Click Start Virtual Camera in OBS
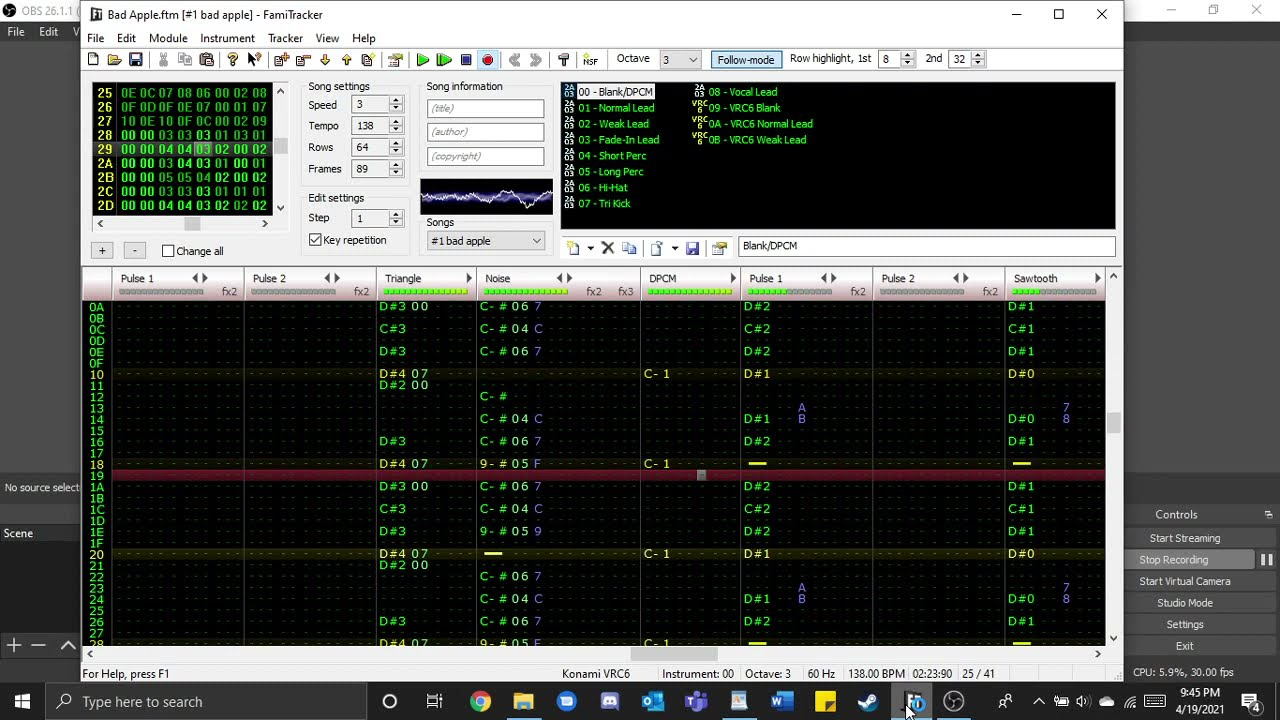 (1185, 581)
